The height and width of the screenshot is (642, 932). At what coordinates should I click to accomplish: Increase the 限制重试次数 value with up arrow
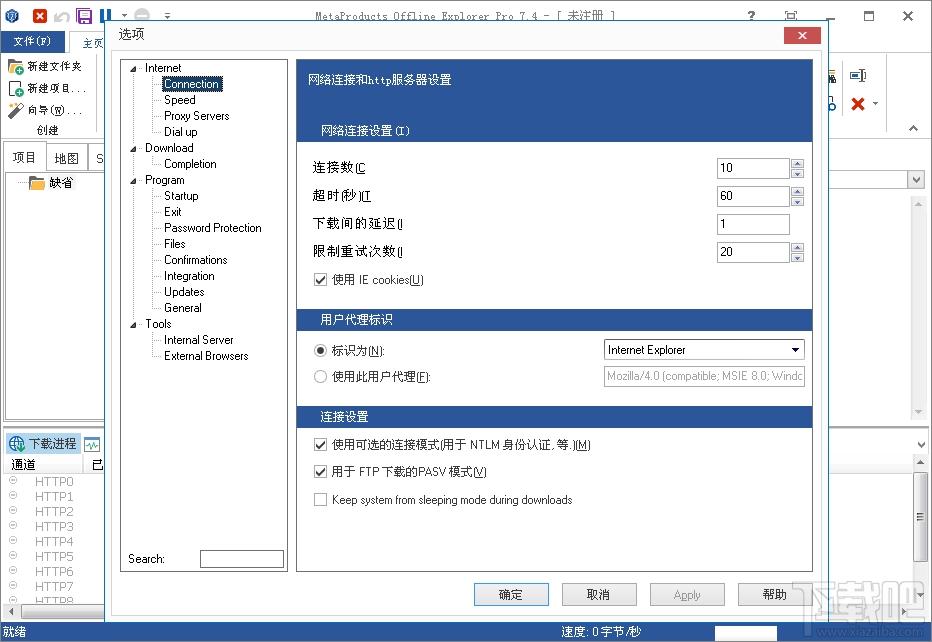coord(798,247)
